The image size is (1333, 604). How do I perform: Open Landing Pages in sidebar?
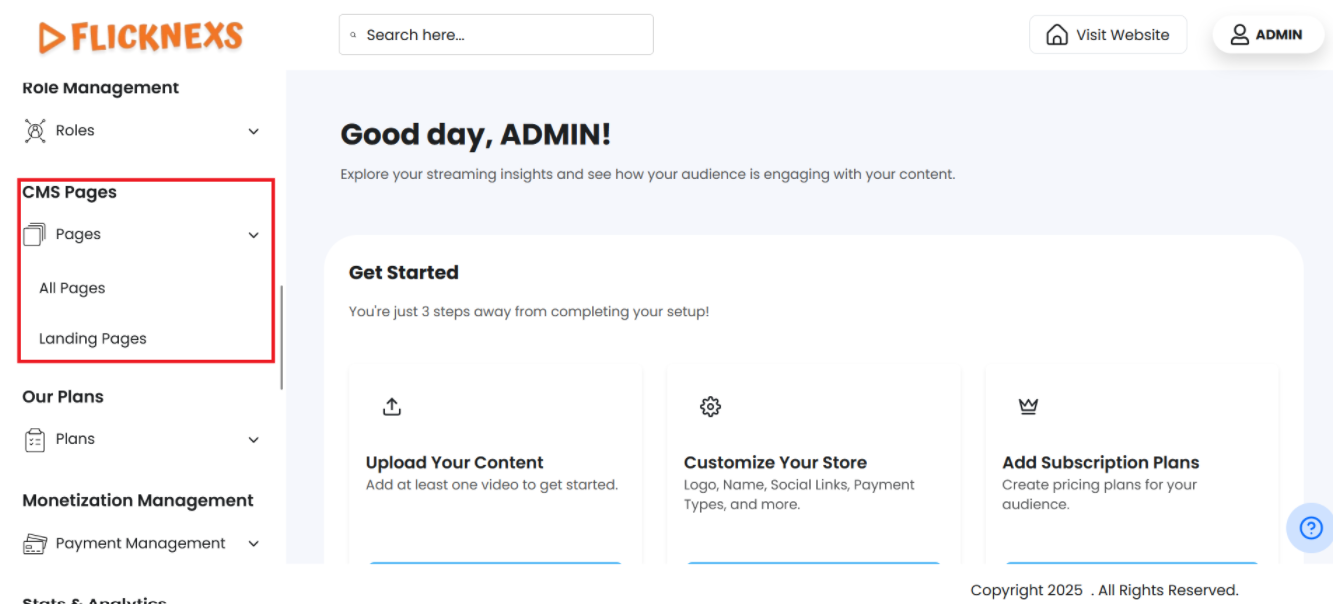tap(93, 339)
